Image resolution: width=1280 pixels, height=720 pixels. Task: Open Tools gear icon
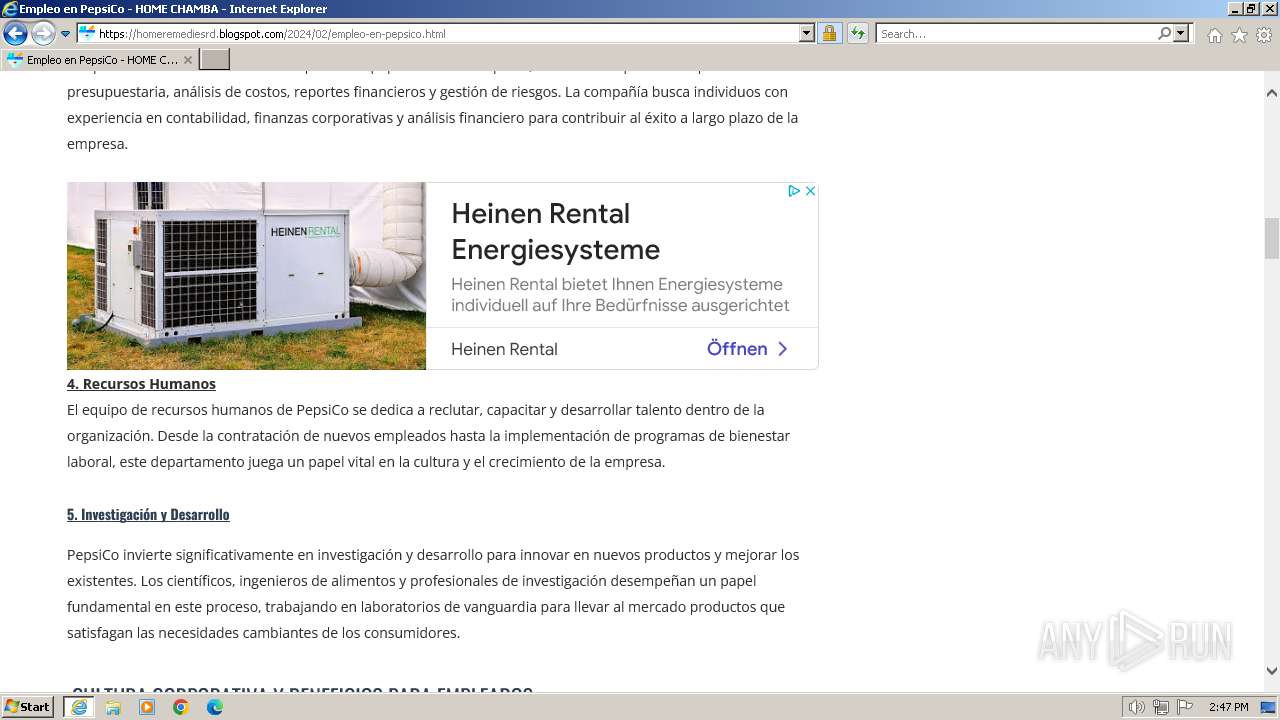tap(1264, 35)
